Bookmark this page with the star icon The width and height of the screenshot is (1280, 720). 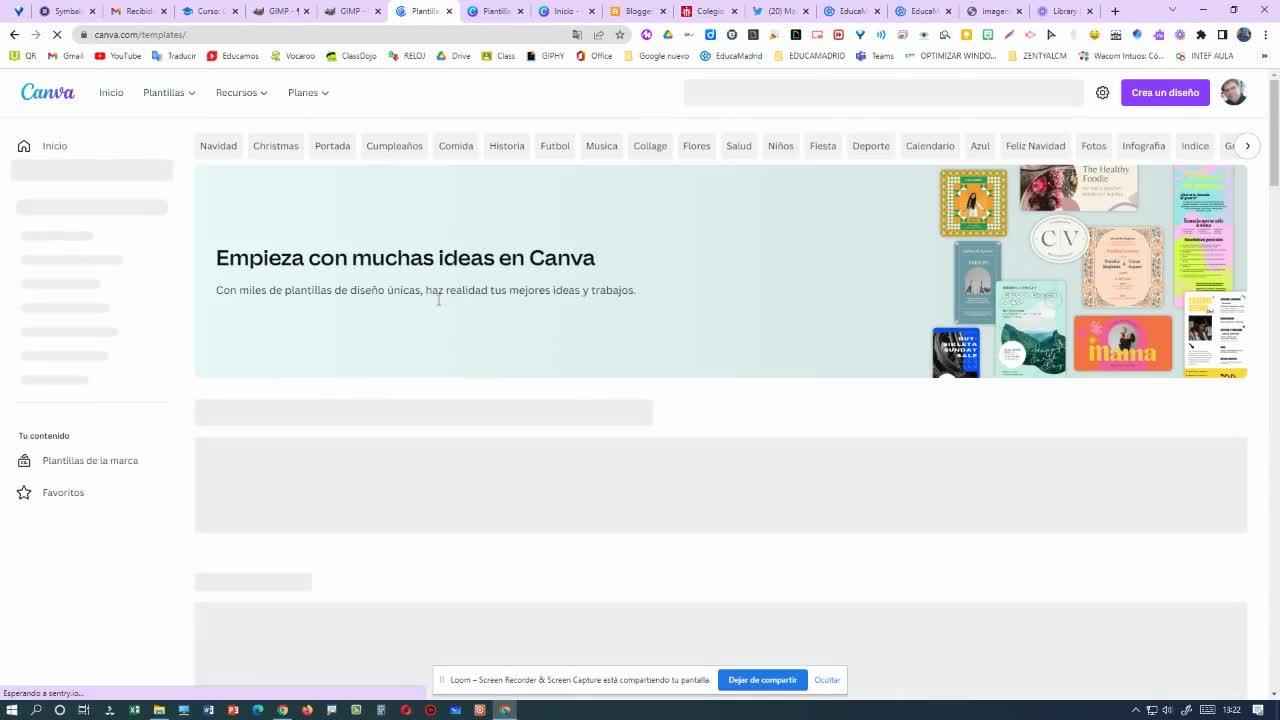(x=620, y=34)
